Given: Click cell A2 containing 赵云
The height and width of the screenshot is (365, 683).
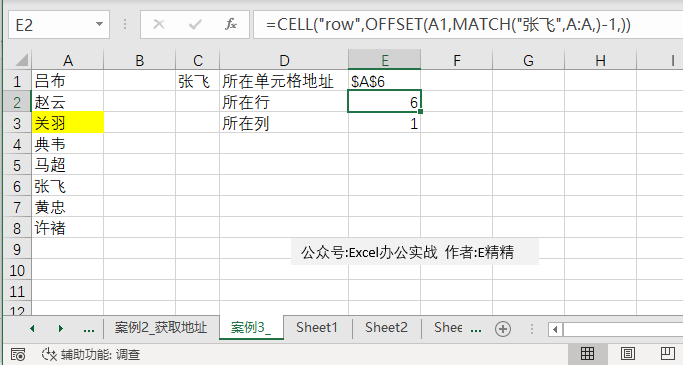Looking at the screenshot, I should tap(68, 102).
